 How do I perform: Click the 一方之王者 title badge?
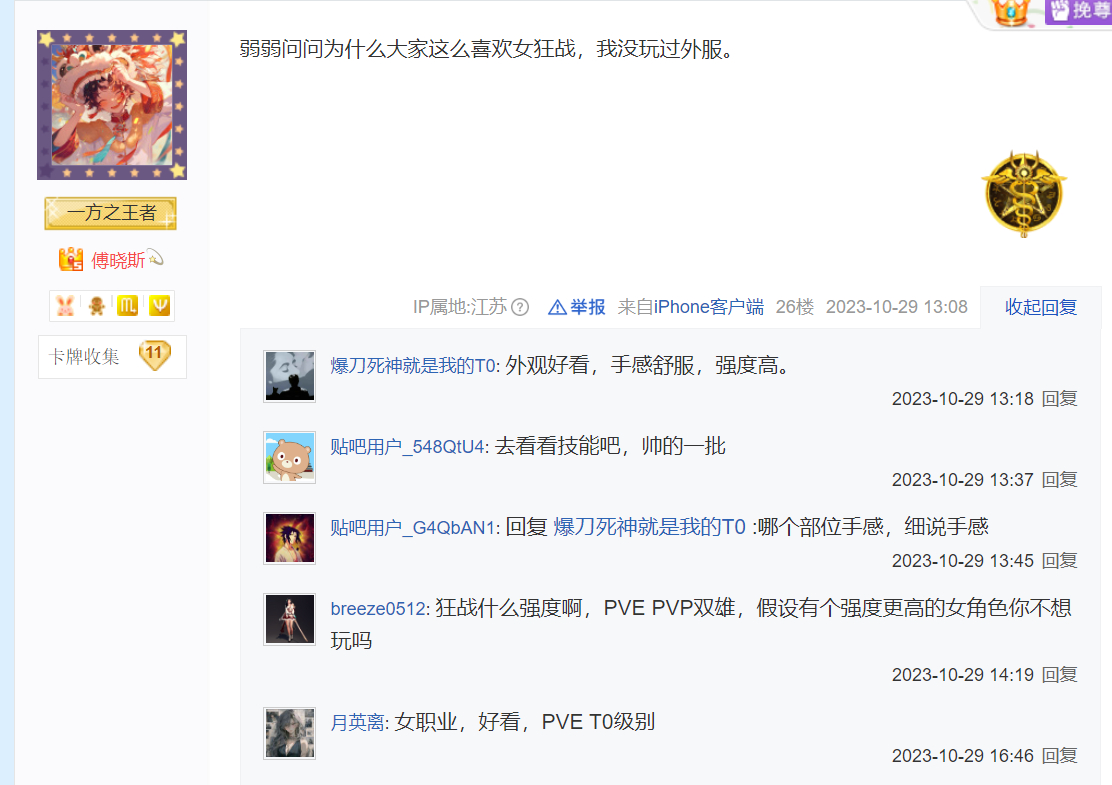(111, 213)
